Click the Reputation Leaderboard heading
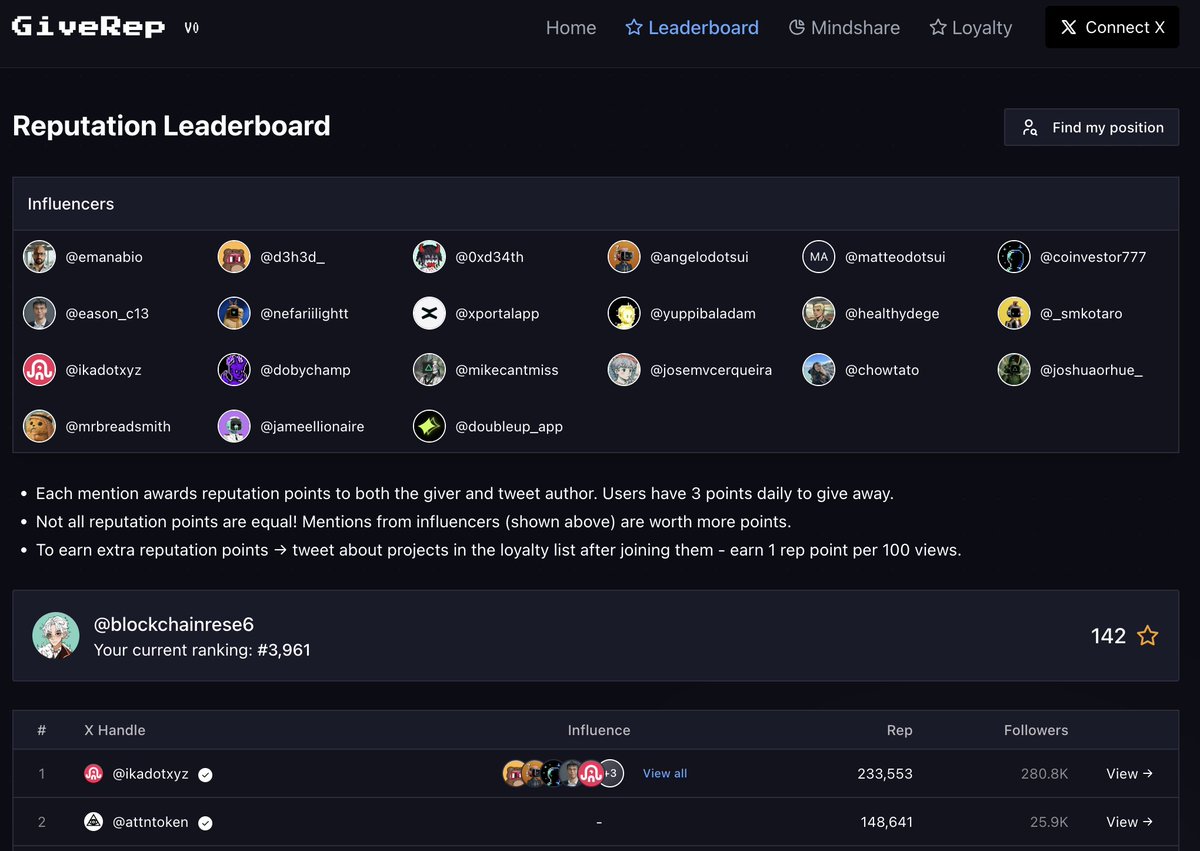Image resolution: width=1200 pixels, height=851 pixels. point(171,126)
